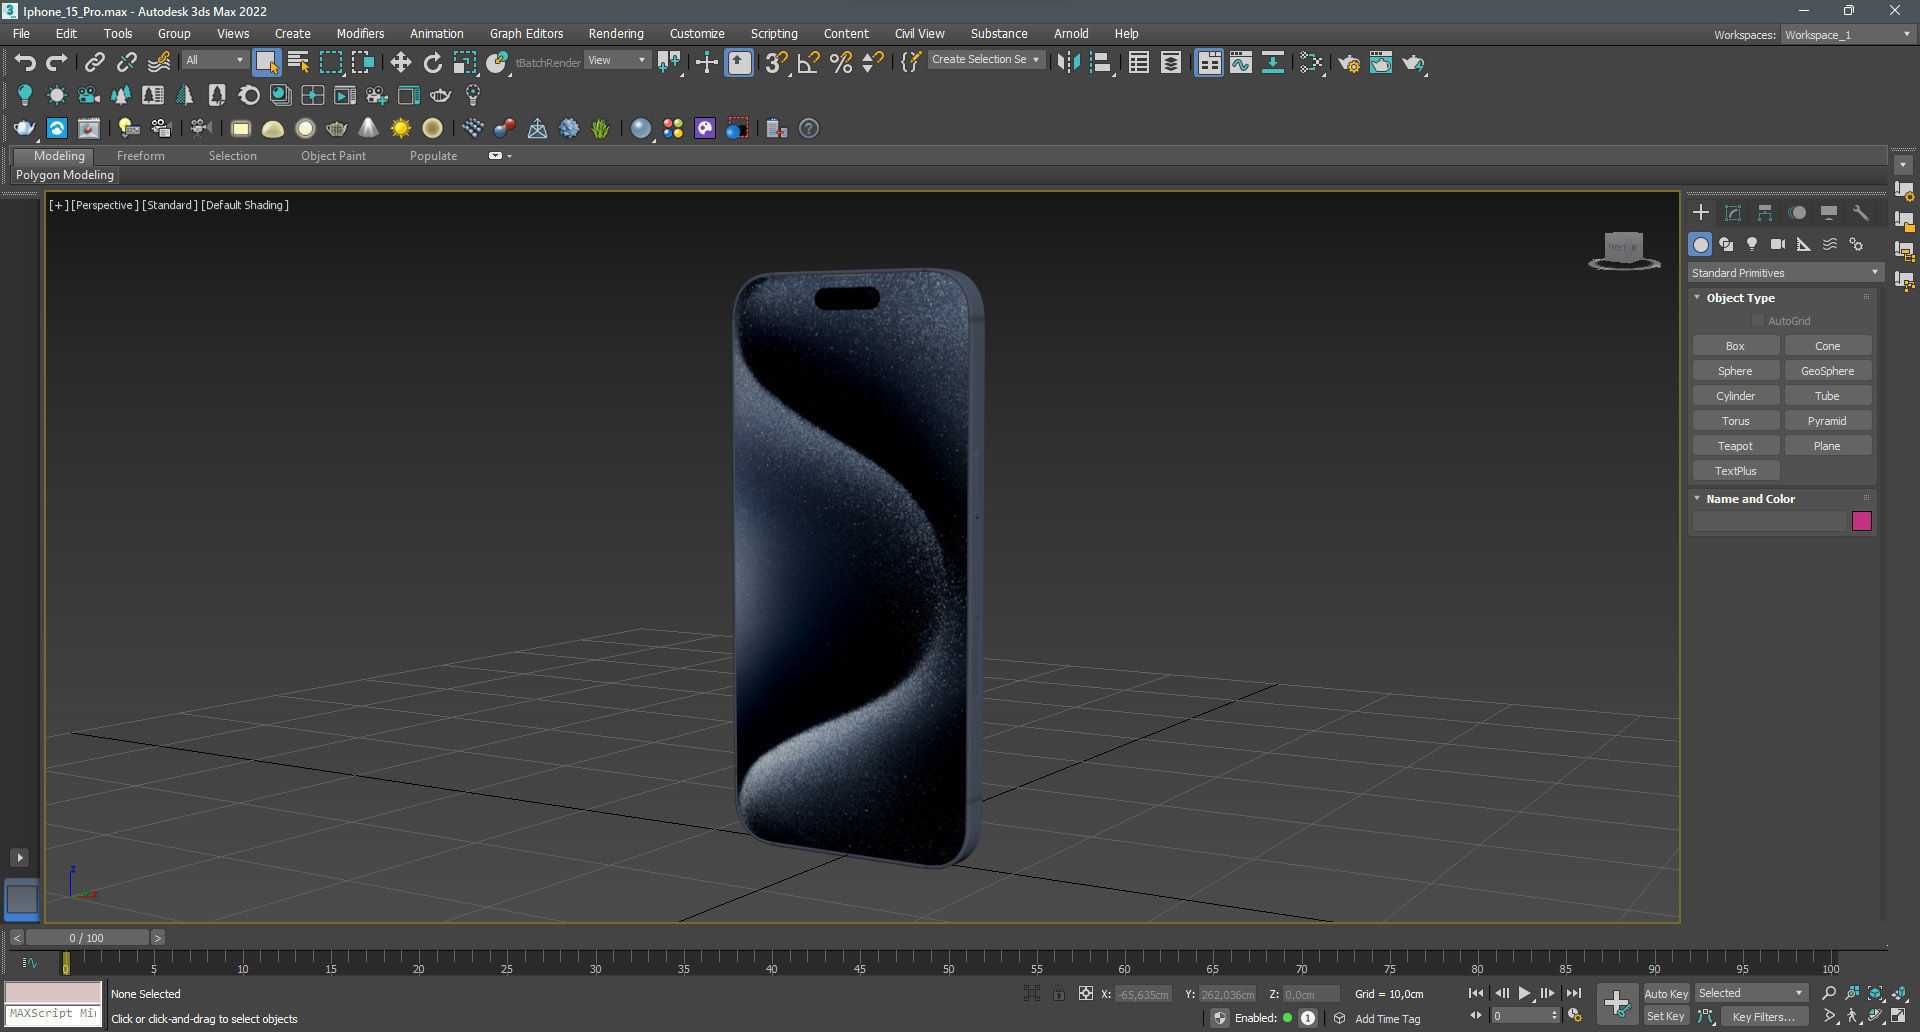Open the Modifiers menu
The width and height of the screenshot is (1920, 1032).
pos(360,34)
